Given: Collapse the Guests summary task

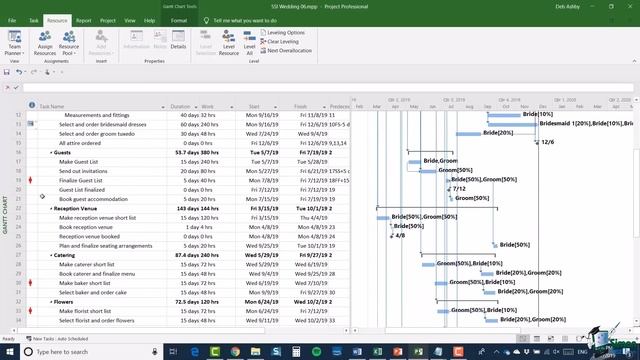Looking at the screenshot, I should pos(51,153).
